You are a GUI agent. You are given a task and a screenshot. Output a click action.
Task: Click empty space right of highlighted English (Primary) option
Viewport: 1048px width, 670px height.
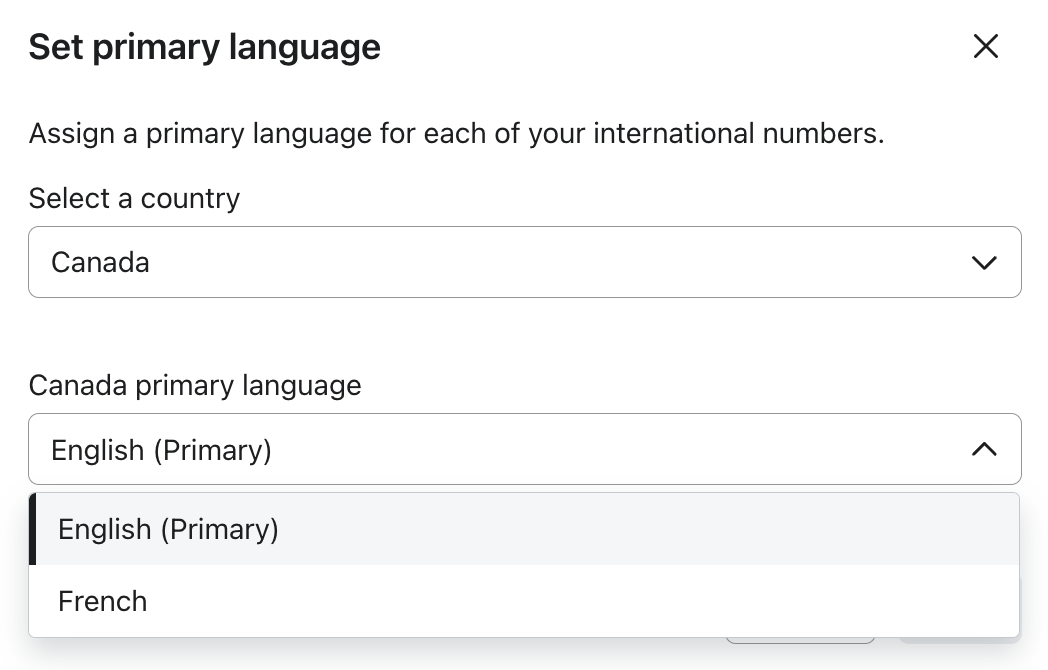point(650,529)
